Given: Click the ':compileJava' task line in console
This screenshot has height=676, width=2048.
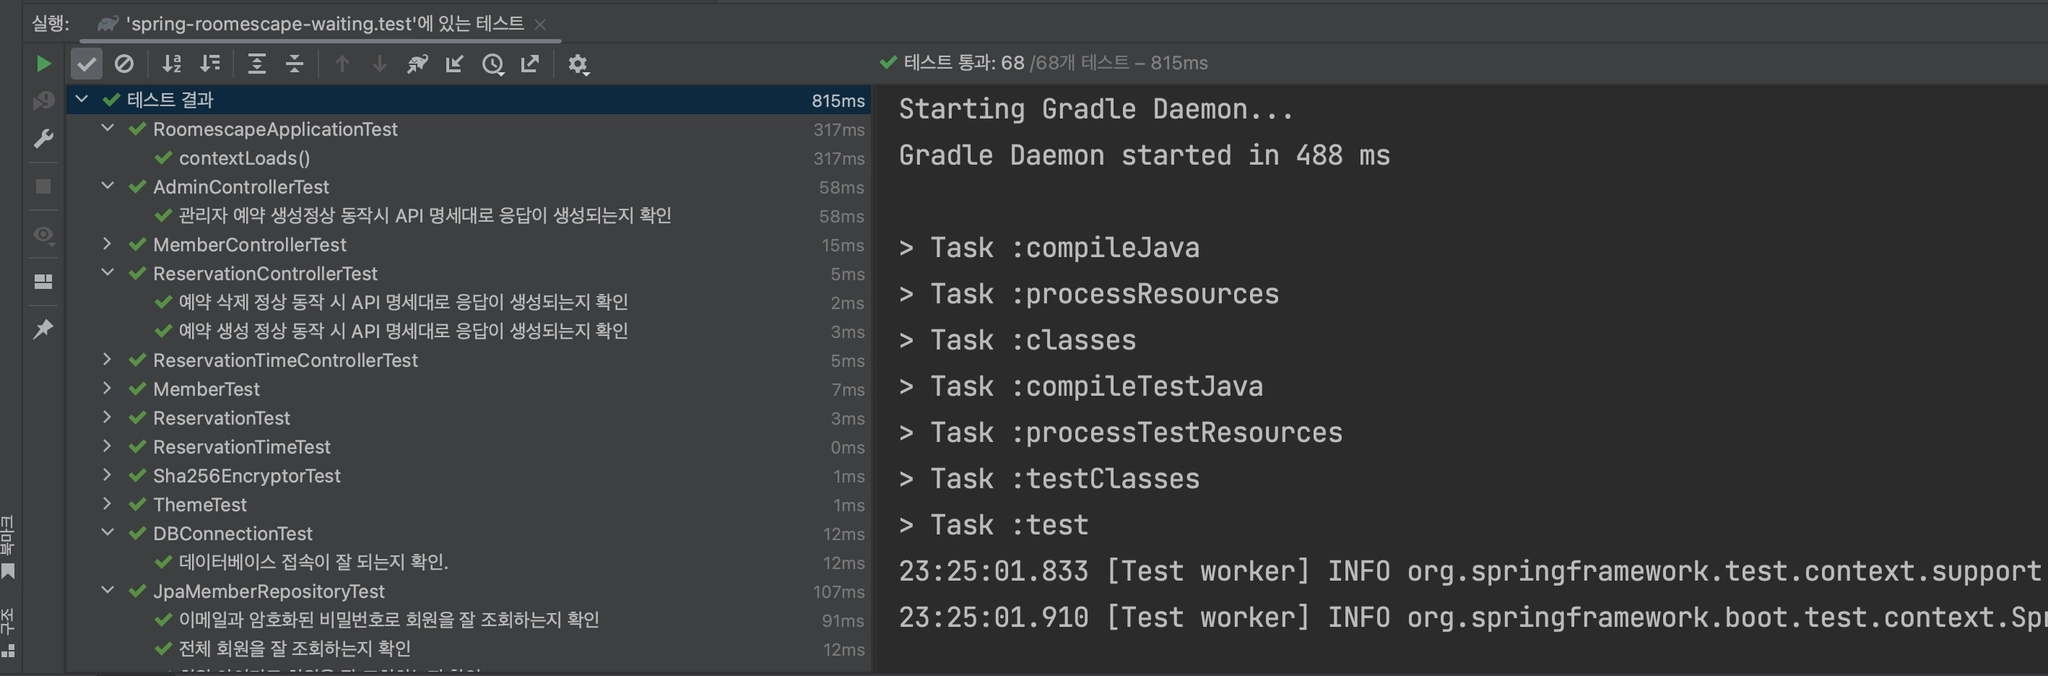Looking at the screenshot, I should 1064,248.
